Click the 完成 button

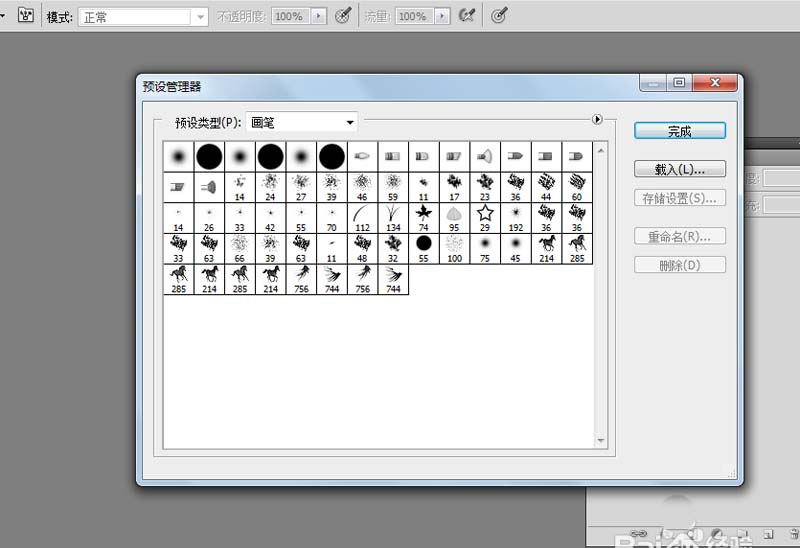coord(679,131)
